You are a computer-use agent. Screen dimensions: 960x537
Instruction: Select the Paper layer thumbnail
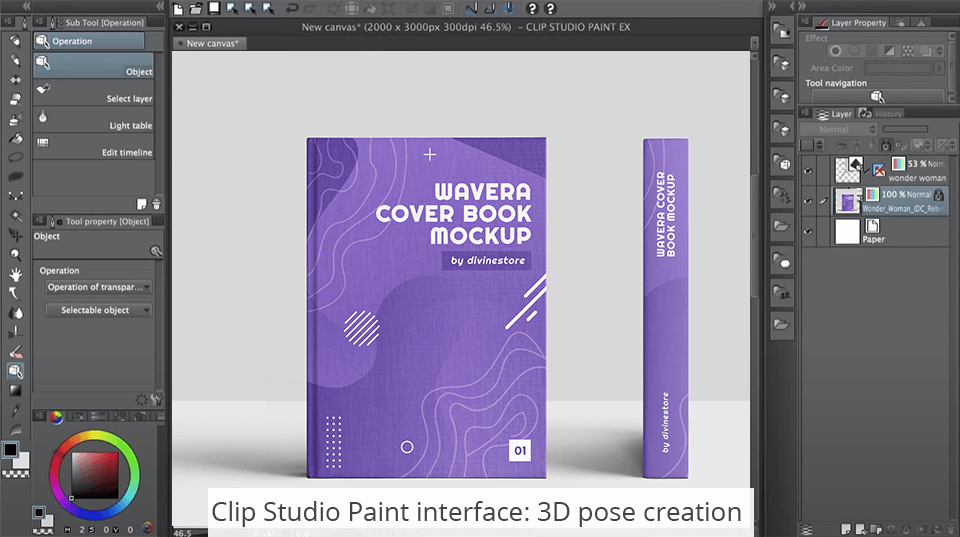point(847,231)
